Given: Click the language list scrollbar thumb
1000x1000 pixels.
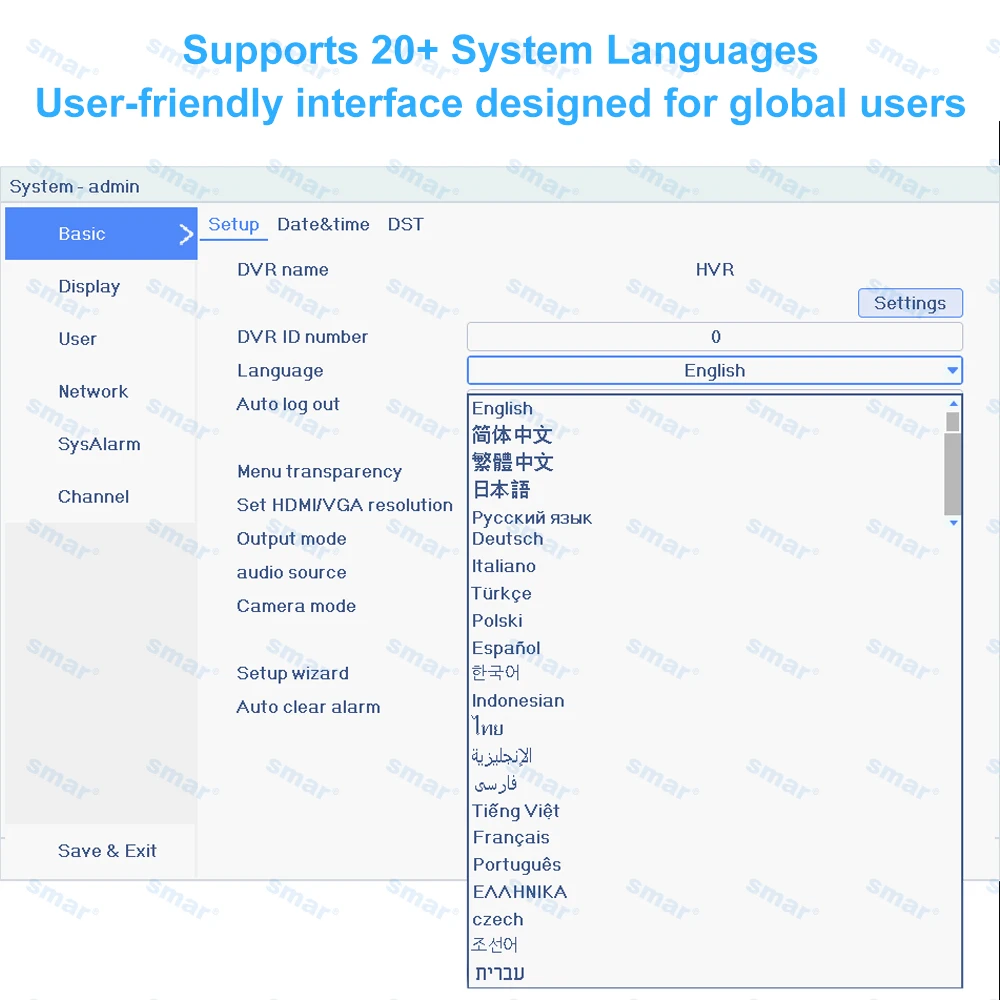Looking at the screenshot, I should click(953, 463).
